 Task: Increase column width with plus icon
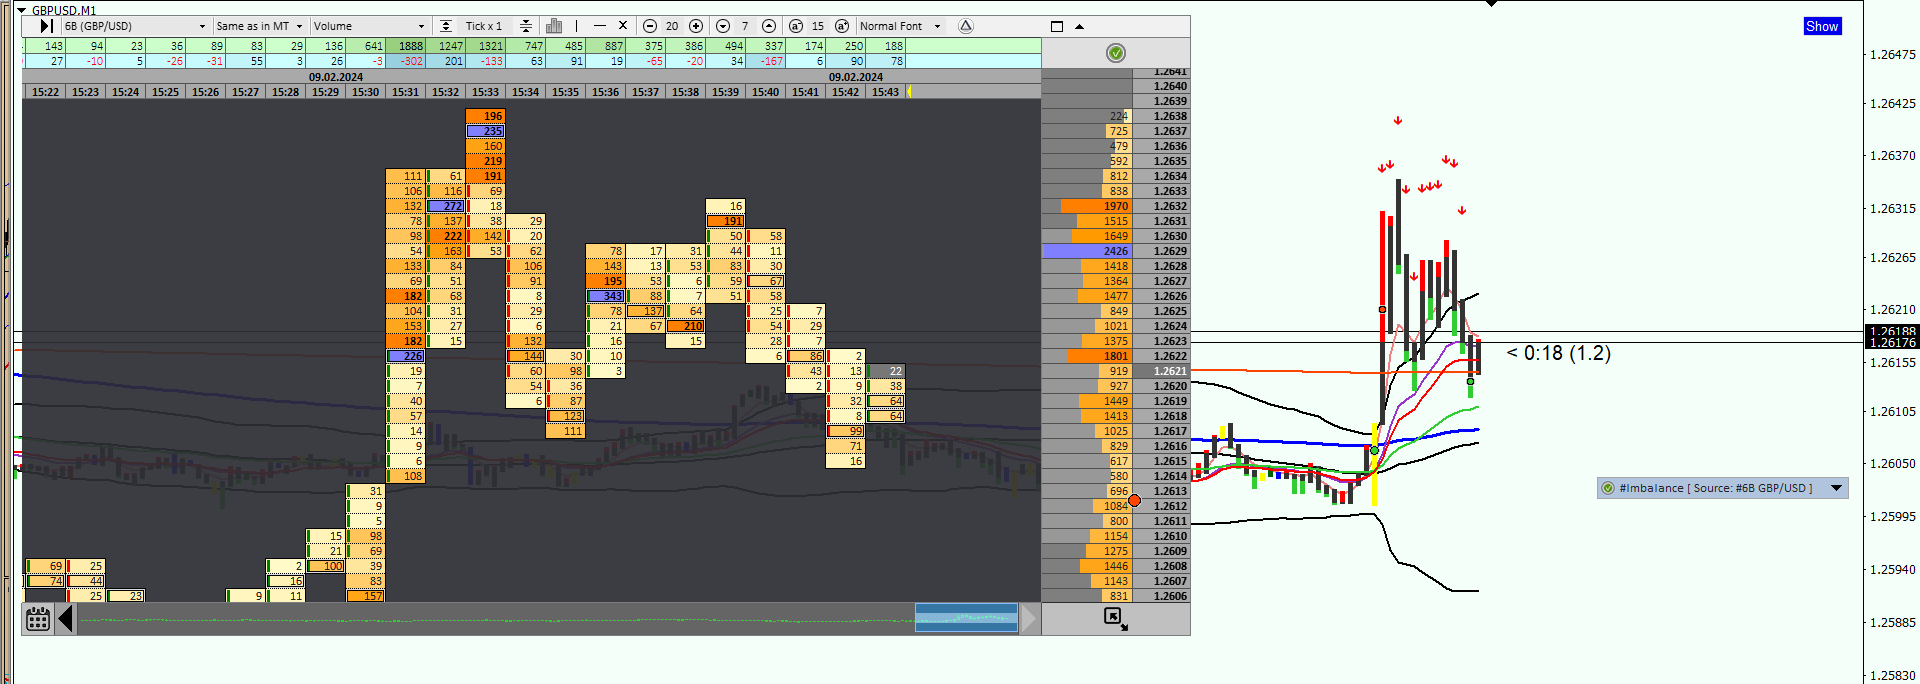(696, 26)
